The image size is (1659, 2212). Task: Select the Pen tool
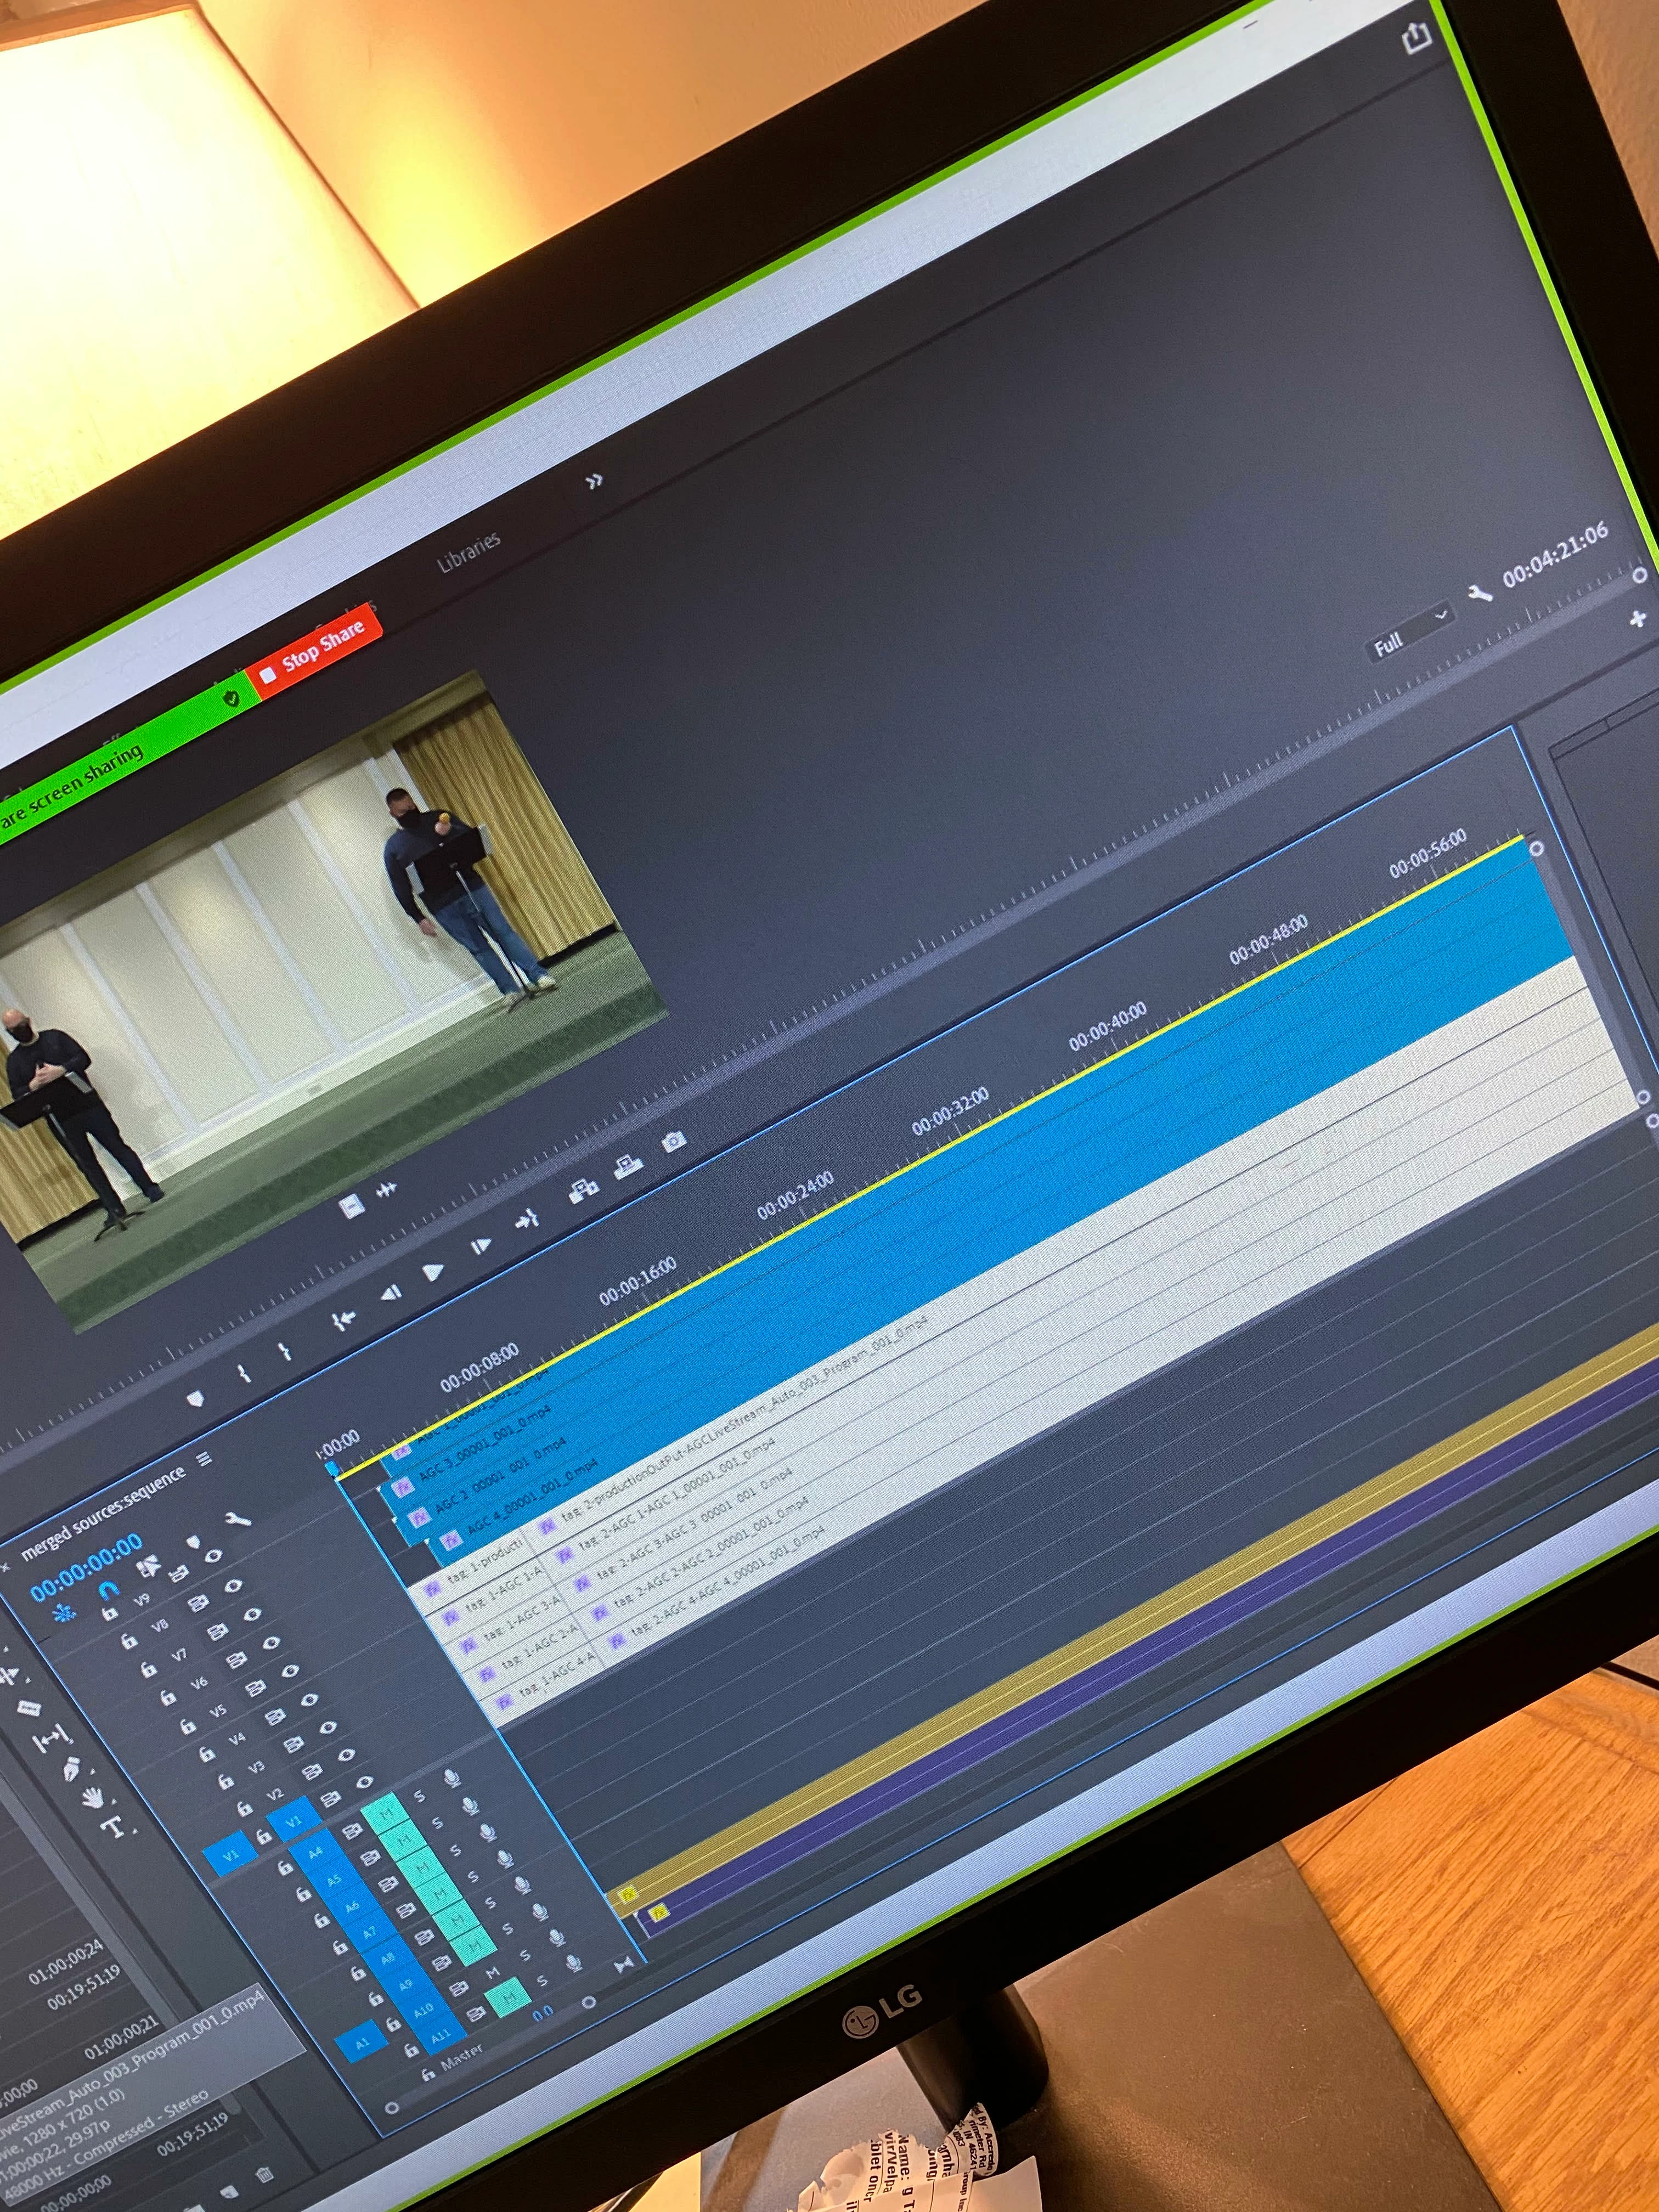coord(72,1769)
